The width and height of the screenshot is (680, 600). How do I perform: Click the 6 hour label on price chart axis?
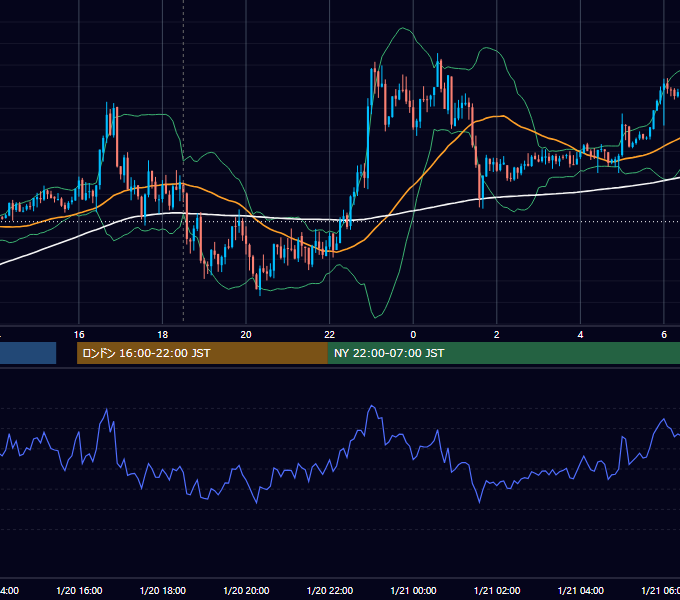coord(664,335)
